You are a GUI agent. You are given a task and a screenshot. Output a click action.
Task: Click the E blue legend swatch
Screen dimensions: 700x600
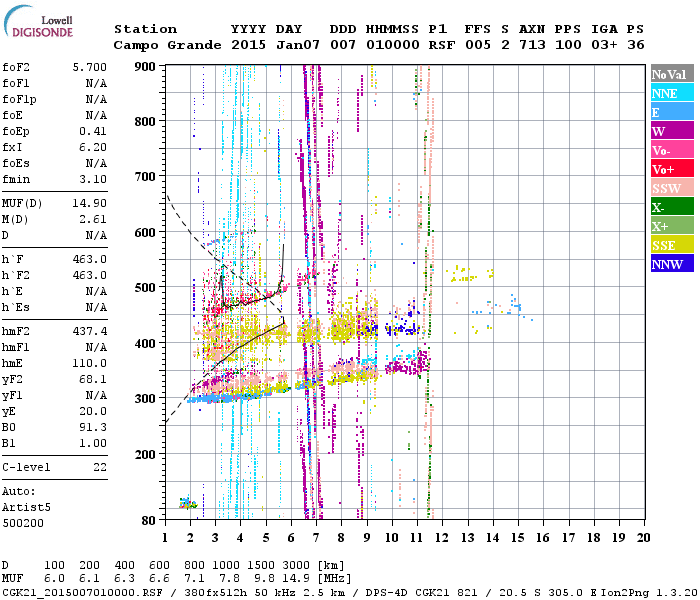coord(672,112)
